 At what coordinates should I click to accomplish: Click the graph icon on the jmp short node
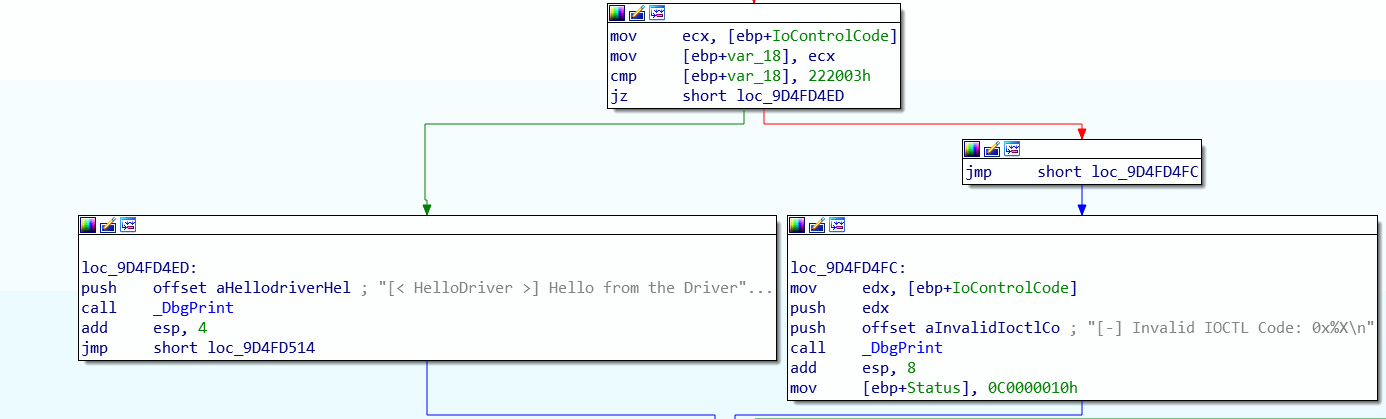coord(1012,149)
